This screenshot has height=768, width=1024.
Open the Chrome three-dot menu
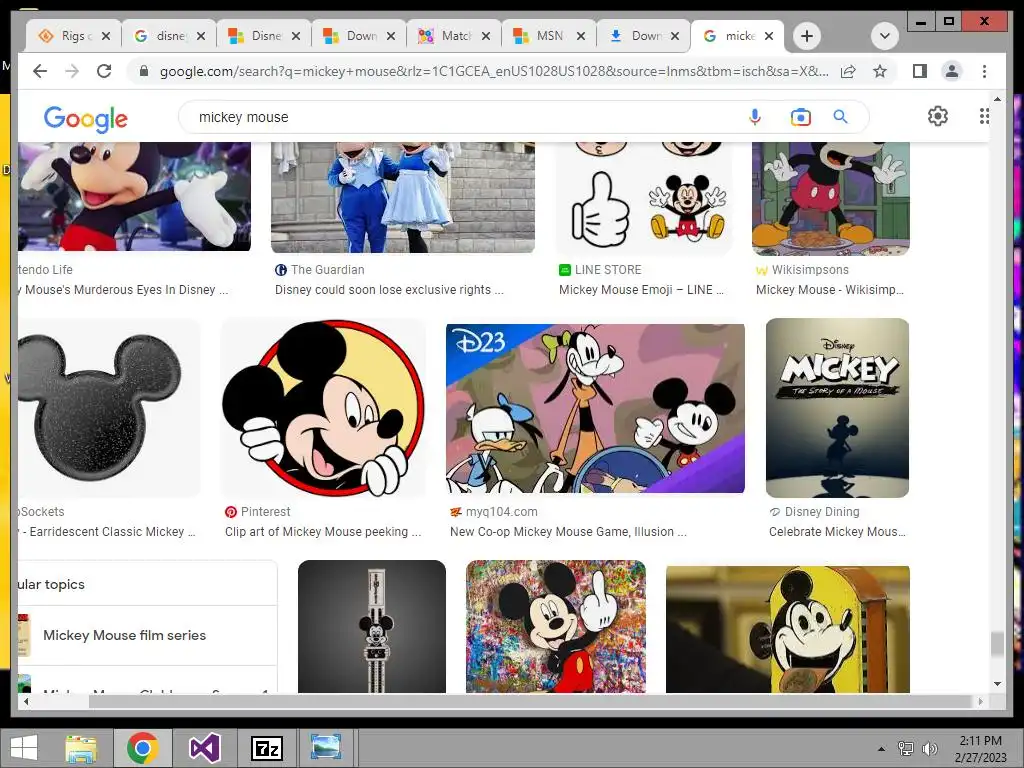pos(984,71)
